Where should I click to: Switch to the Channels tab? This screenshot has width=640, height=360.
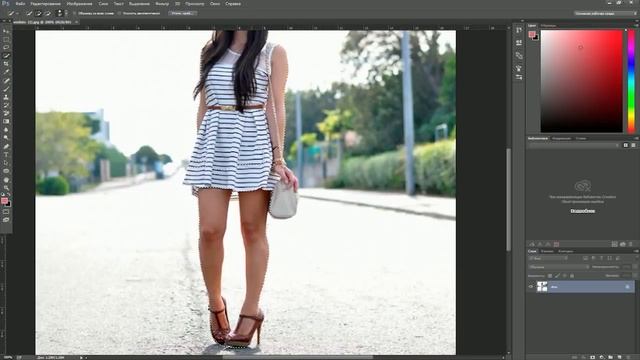pos(547,251)
